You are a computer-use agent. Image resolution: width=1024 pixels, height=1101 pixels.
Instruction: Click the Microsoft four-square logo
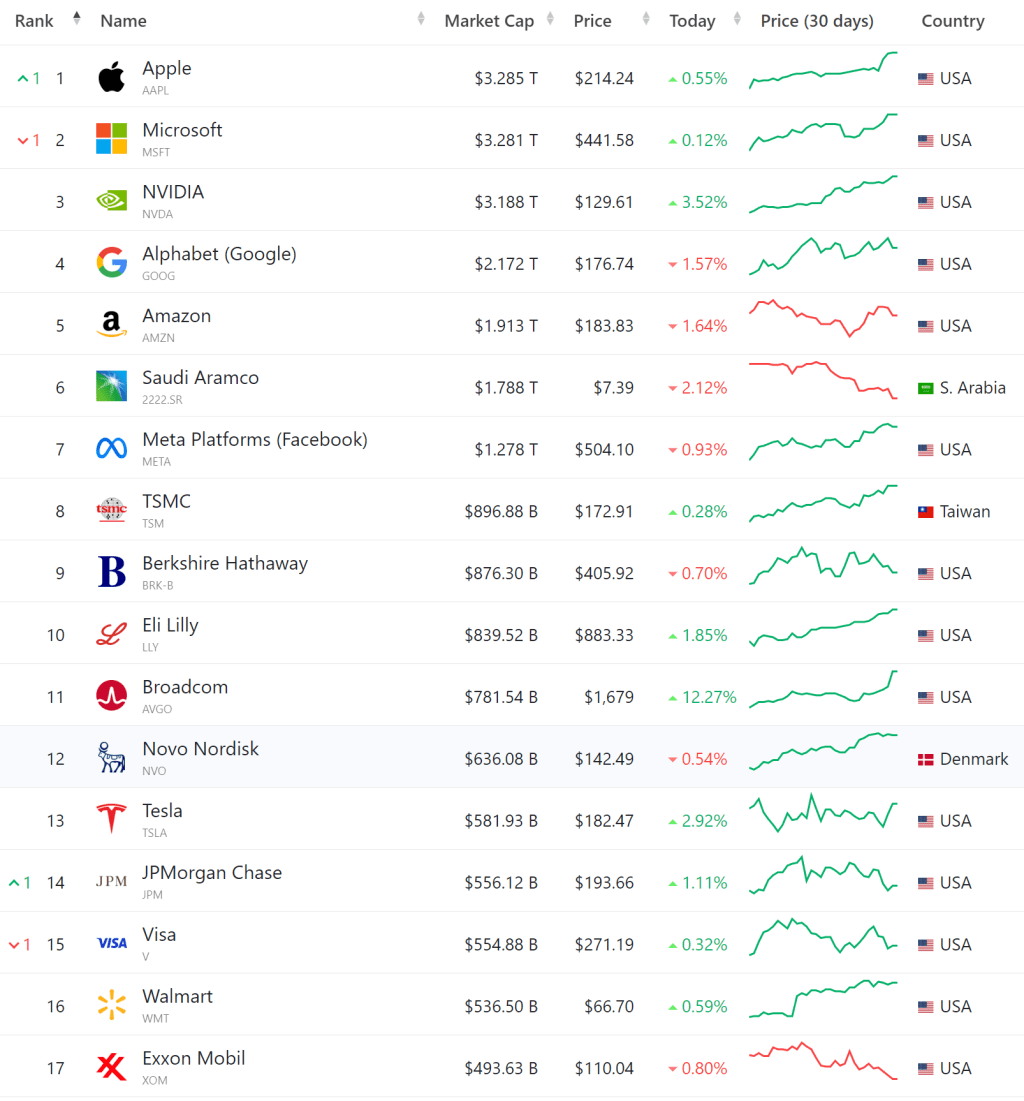(111, 139)
